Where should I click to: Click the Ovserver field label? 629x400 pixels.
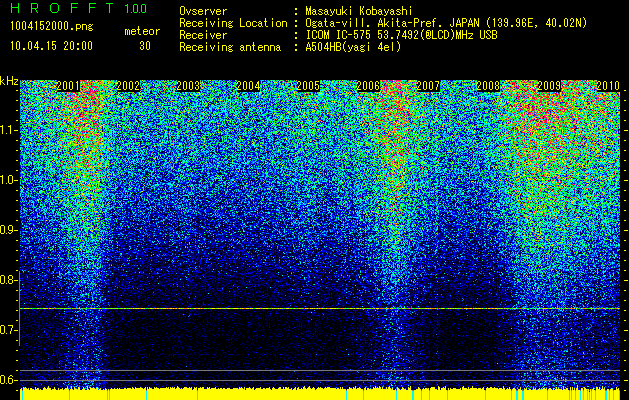pos(203,11)
